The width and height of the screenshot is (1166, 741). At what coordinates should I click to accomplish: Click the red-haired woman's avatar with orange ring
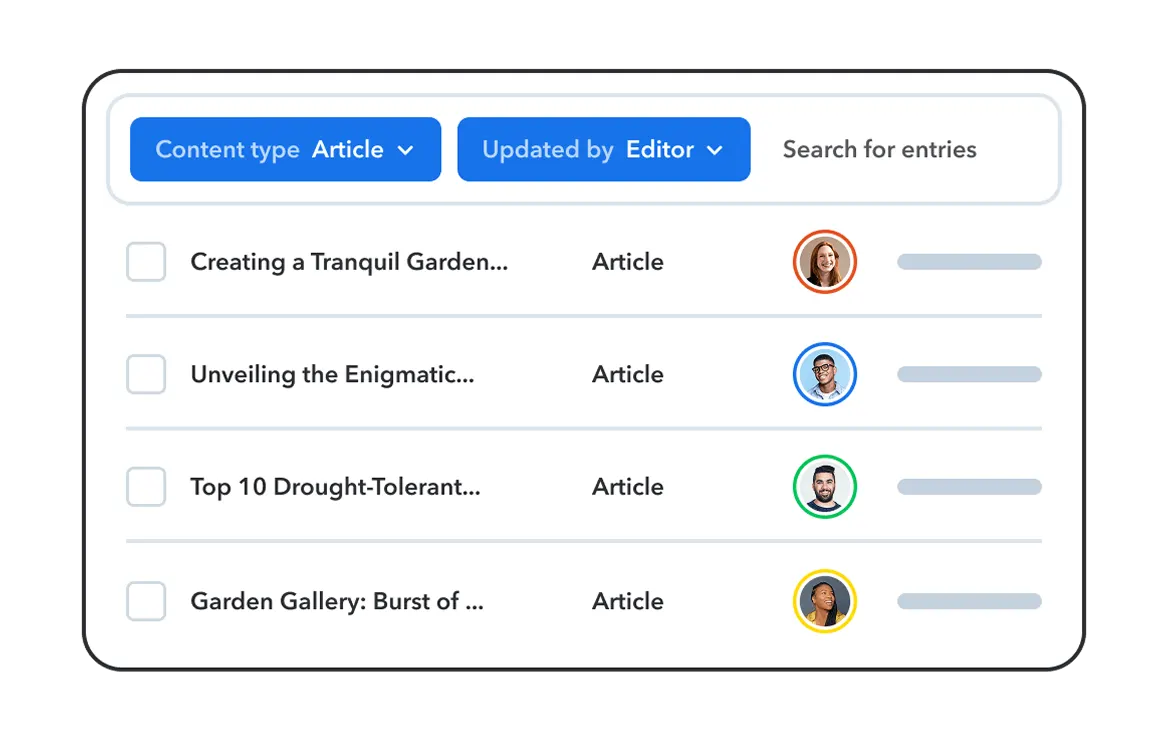coord(824,262)
